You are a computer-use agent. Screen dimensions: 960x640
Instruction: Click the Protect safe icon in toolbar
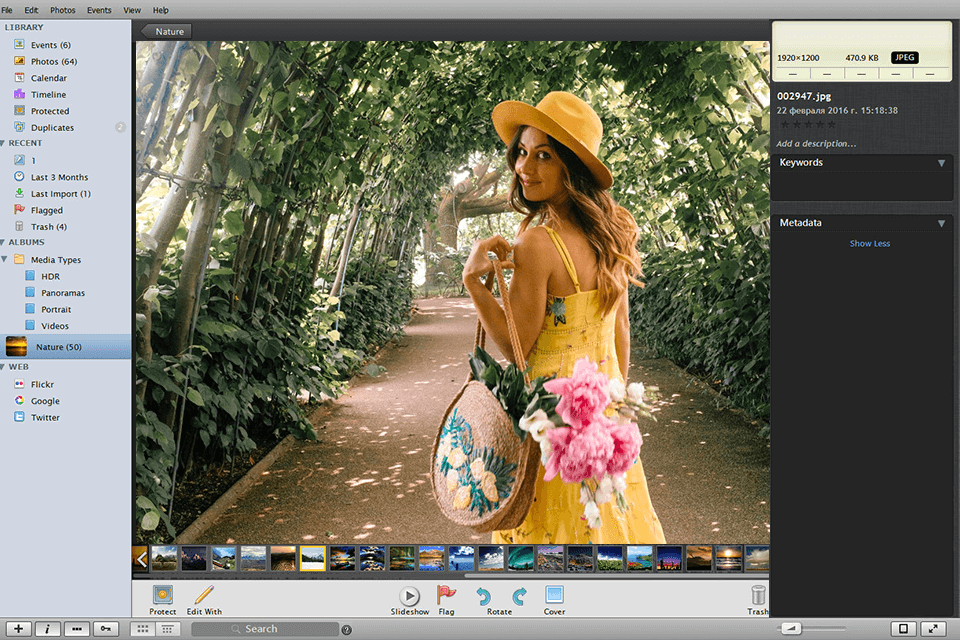(162, 593)
